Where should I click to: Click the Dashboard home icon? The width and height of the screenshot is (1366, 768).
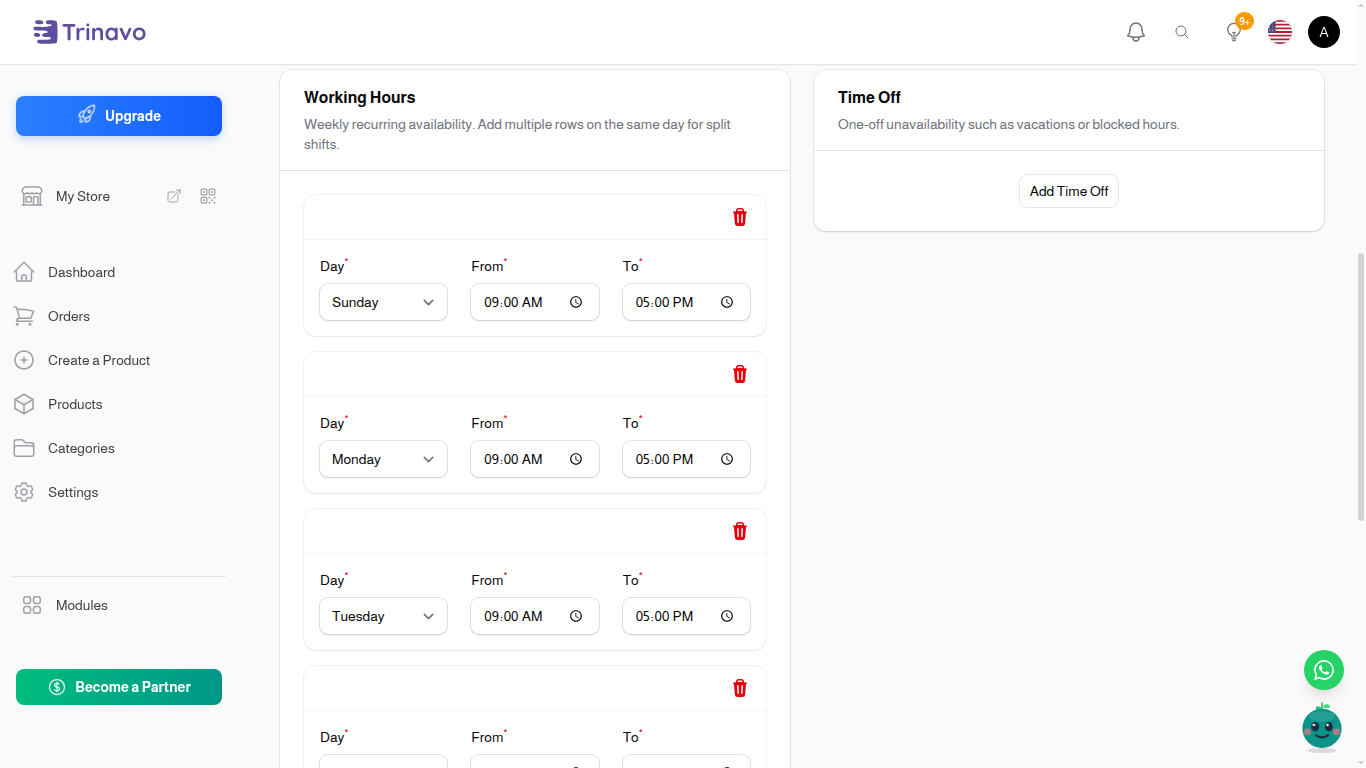pos(24,272)
